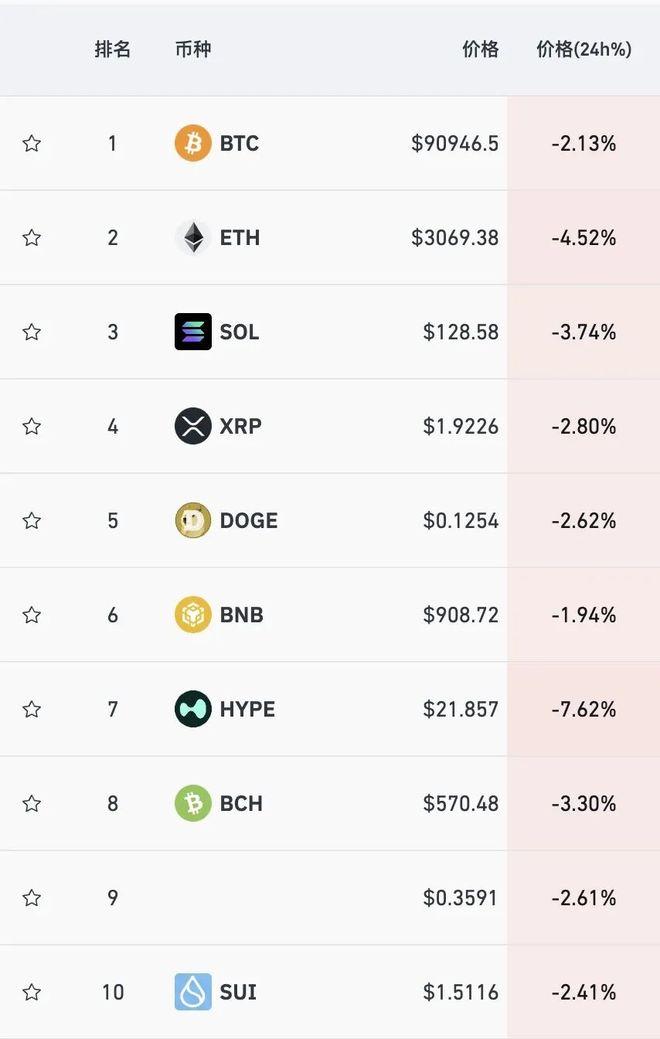Toggle the star on rank 9 row
660x1039 pixels.
coord(32,898)
